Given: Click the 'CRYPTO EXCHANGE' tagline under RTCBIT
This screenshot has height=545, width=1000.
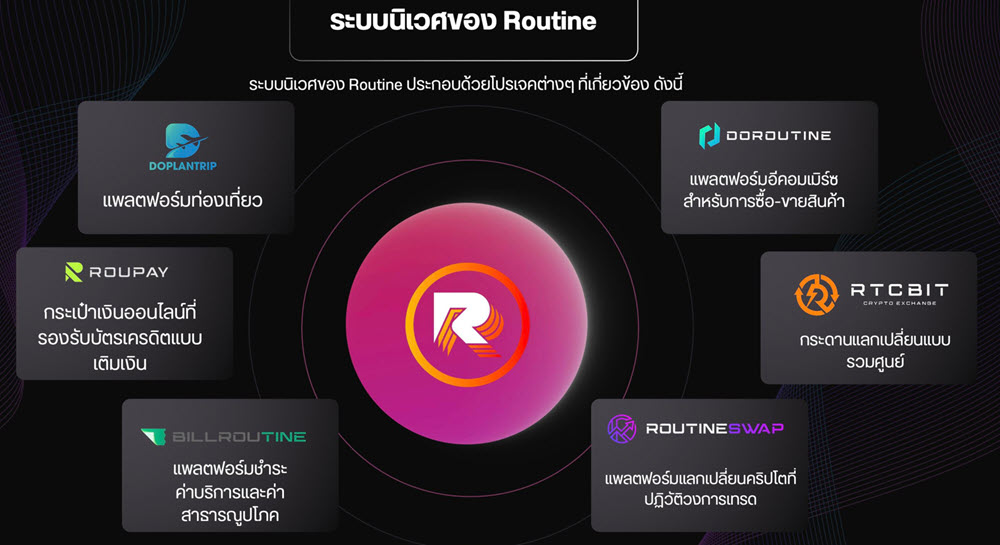Looking at the screenshot, I should pos(900,303).
